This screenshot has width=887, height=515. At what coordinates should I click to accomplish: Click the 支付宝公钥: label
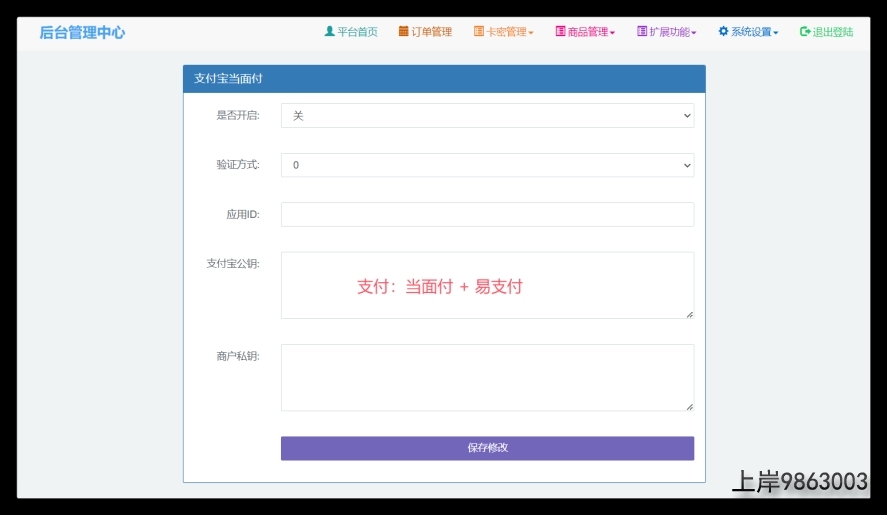[x=232, y=264]
